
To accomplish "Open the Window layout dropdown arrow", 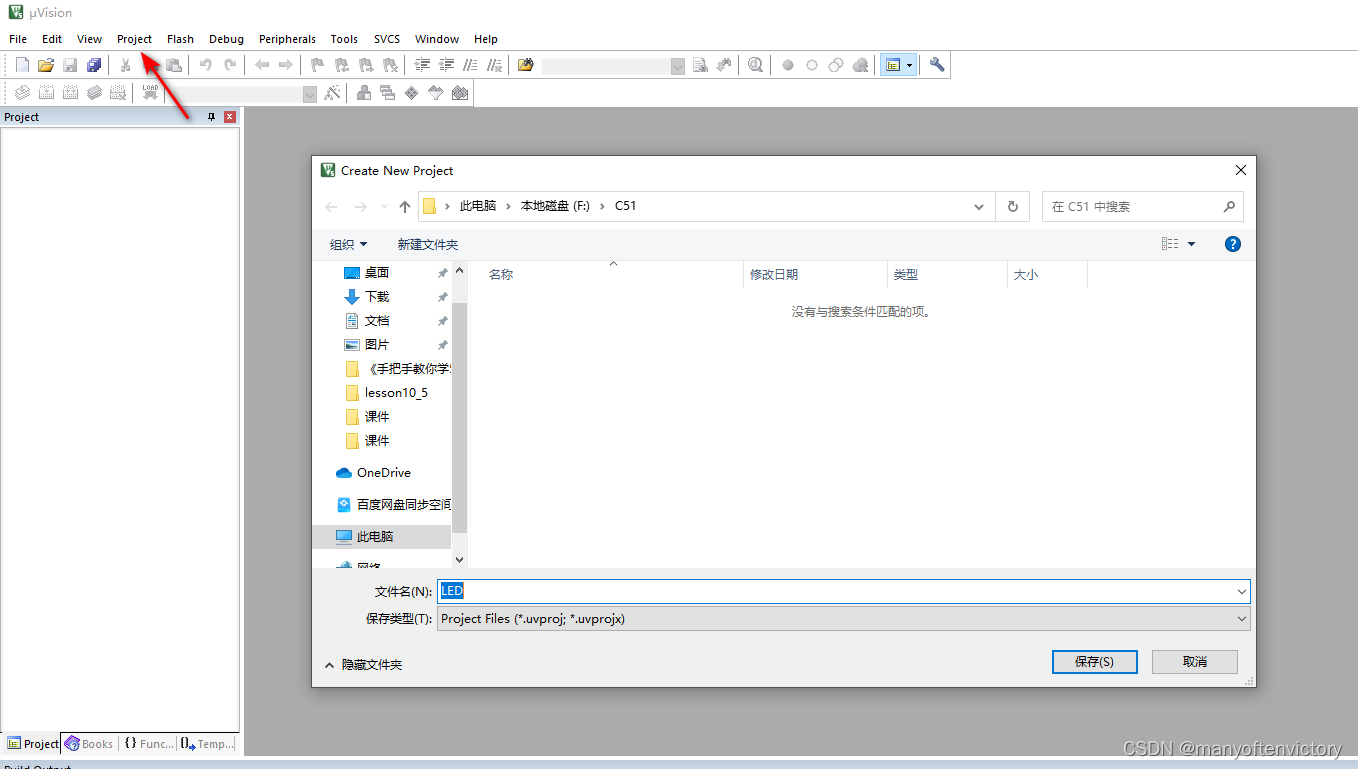I will click(910, 65).
